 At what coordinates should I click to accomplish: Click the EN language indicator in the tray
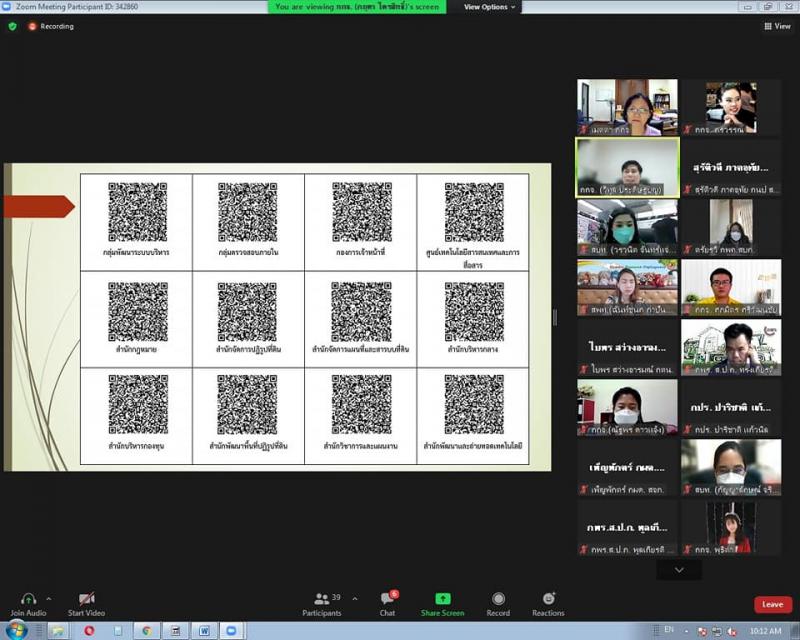(x=669, y=630)
